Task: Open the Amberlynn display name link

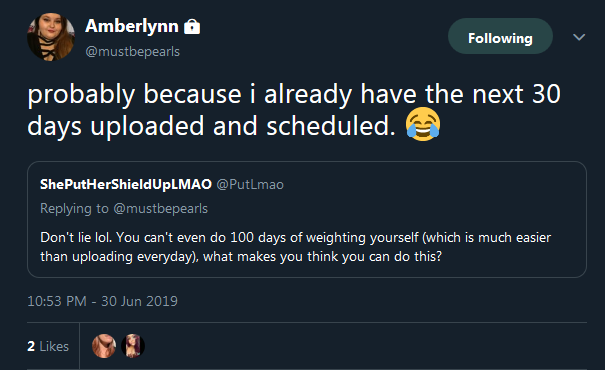Action: (132, 27)
